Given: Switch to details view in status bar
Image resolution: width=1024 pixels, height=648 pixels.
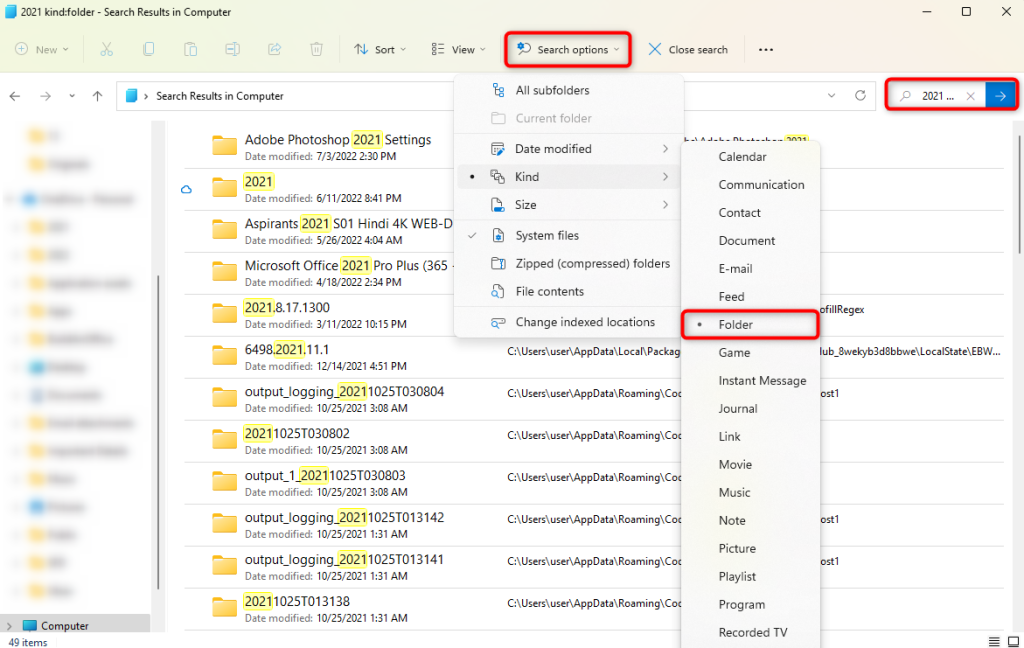Looking at the screenshot, I should coord(994,641).
